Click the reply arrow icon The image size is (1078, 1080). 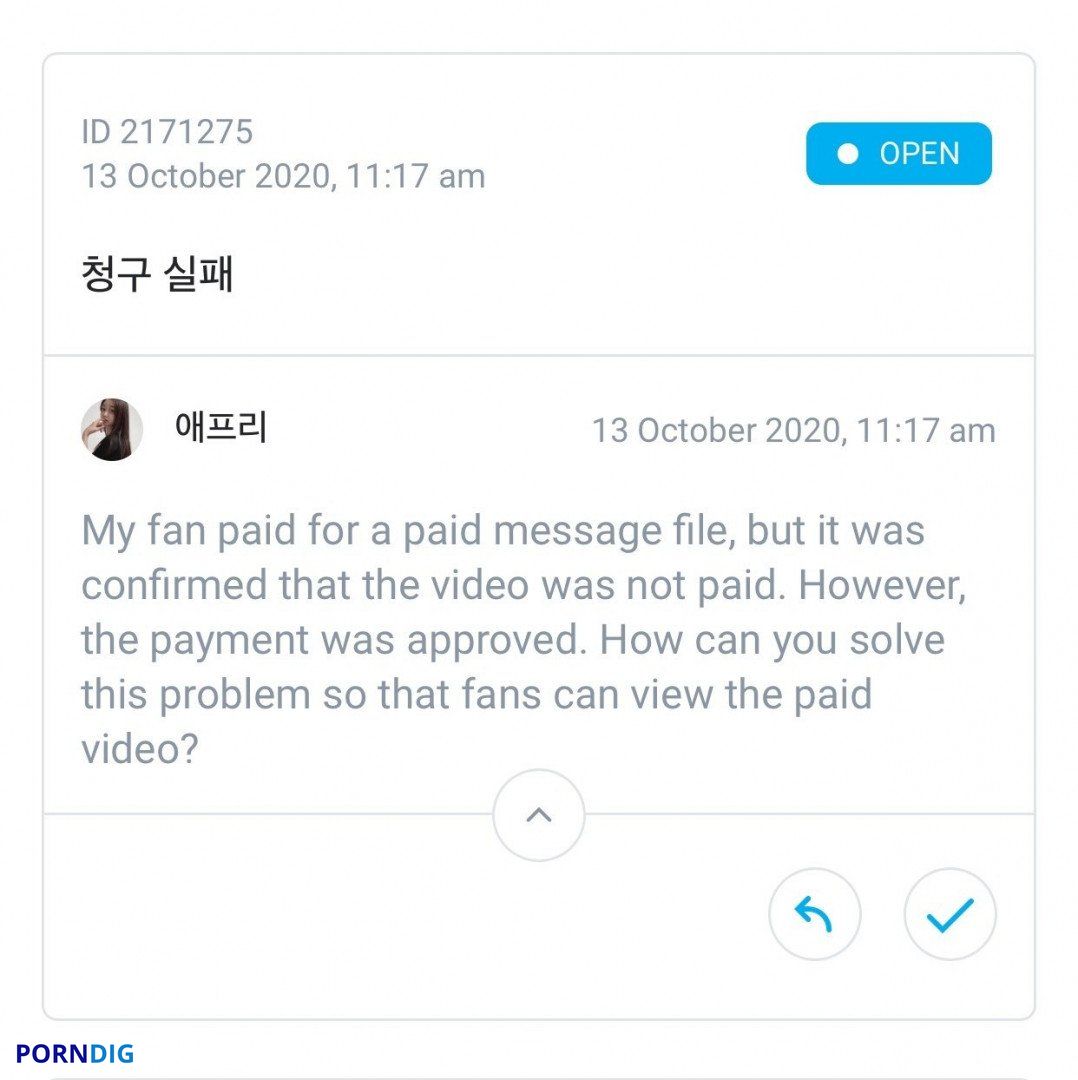814,914
